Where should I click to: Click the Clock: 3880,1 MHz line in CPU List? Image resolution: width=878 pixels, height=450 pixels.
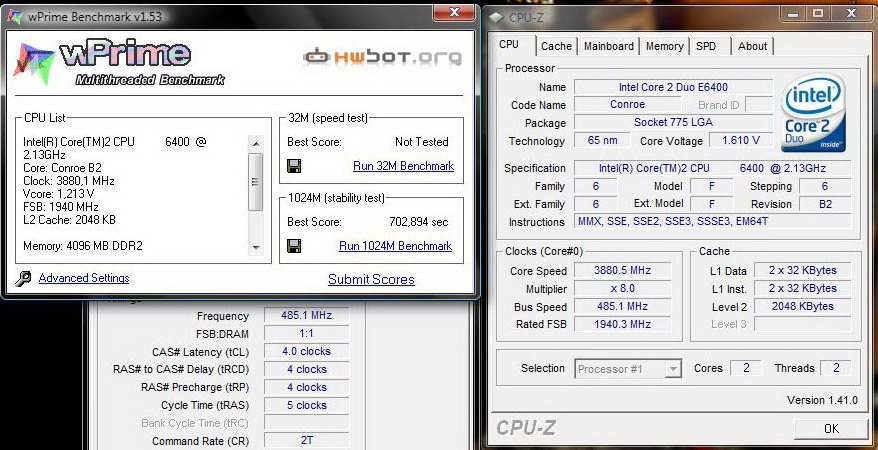click(x=68, y=181)
